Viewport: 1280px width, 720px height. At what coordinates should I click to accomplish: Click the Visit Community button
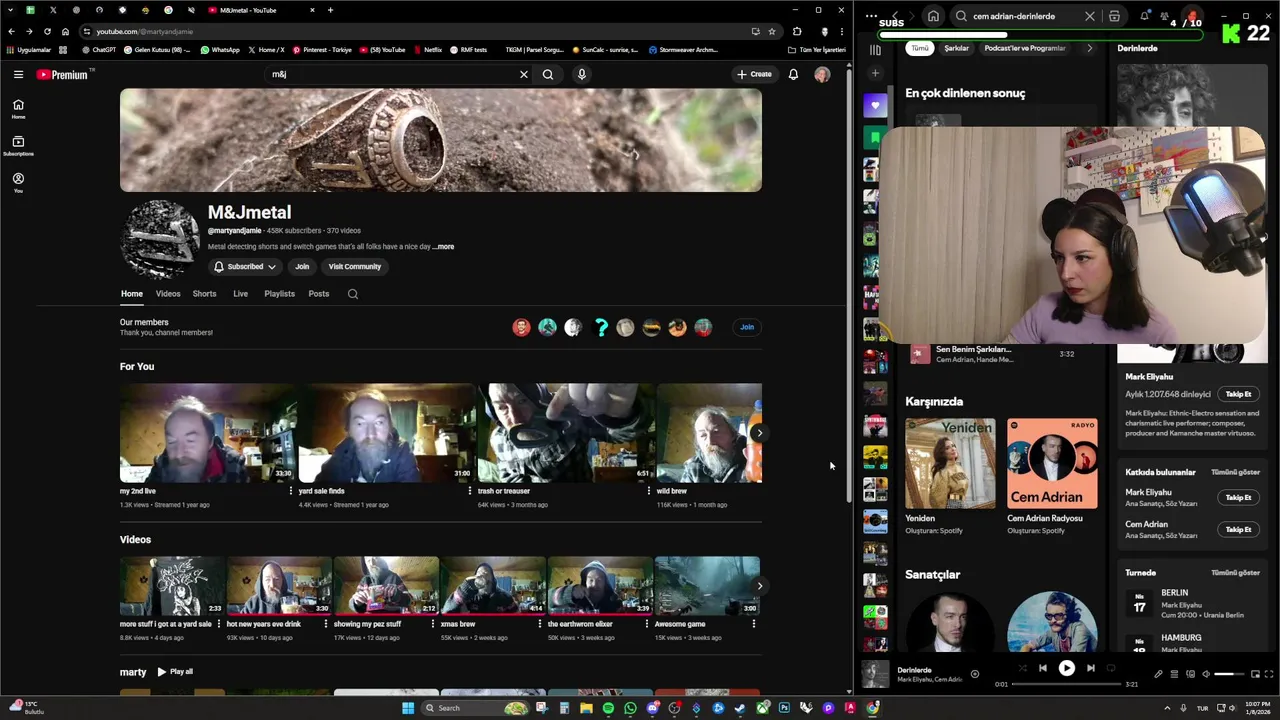[355, 267]
